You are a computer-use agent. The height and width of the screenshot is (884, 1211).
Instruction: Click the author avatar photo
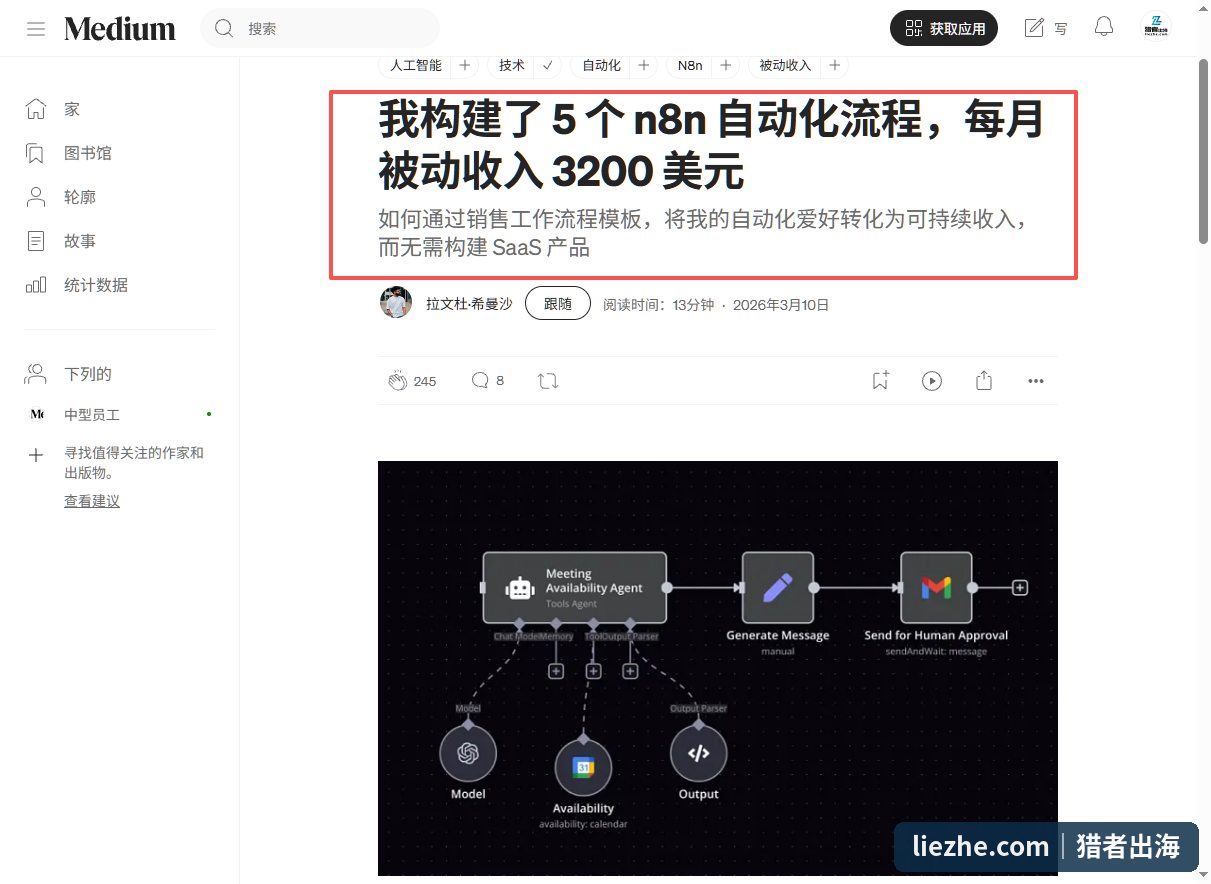(396, 303)
